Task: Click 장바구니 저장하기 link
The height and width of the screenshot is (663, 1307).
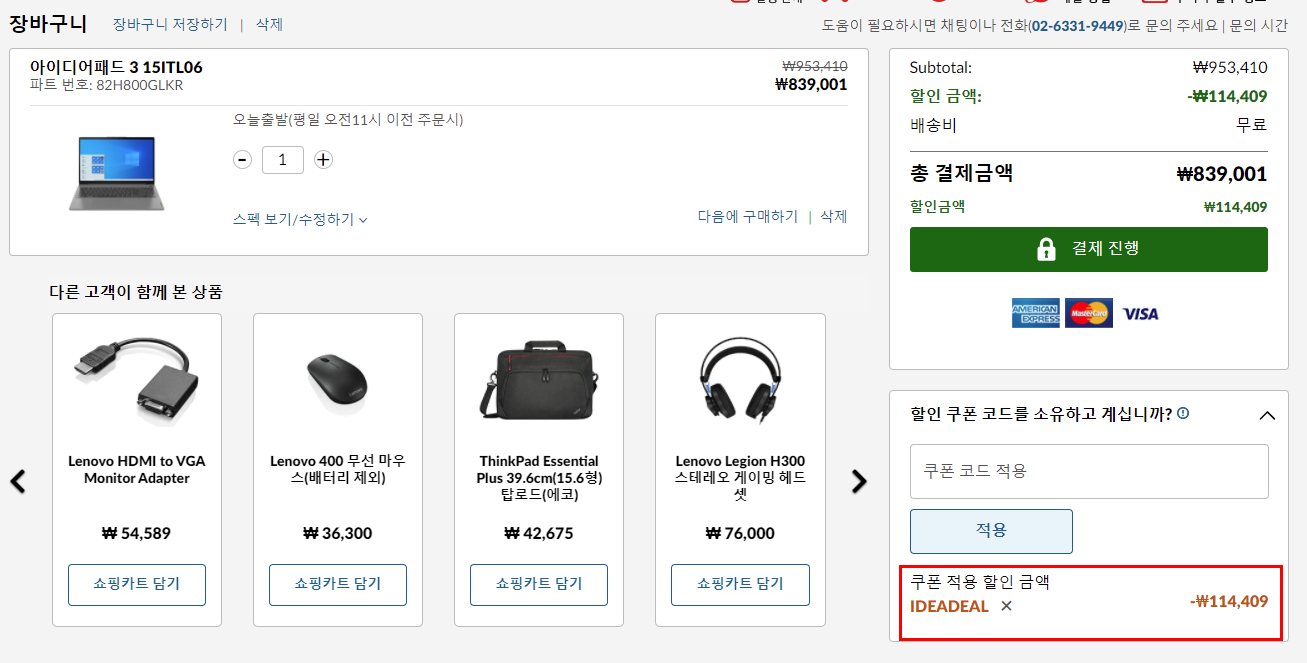Action: click(170, 24)
